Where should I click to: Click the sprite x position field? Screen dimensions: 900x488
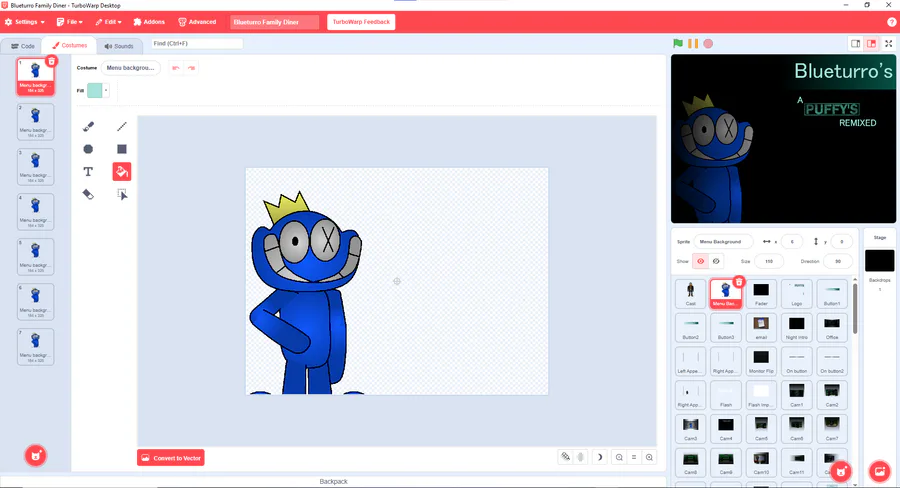(792, 242)
